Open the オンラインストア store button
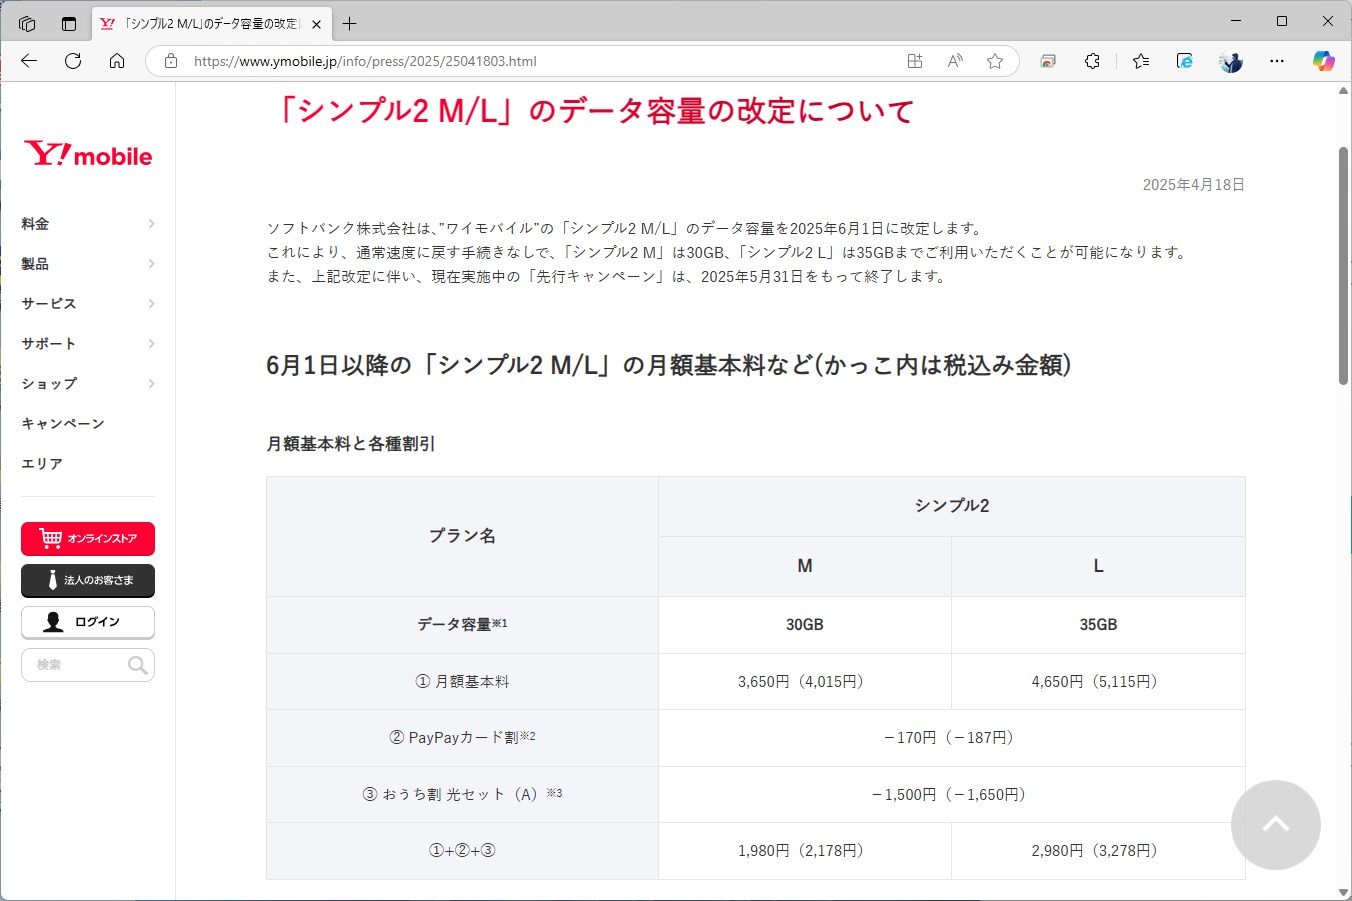Viewport: 1352px width, 901px height. tap(87, 539)
